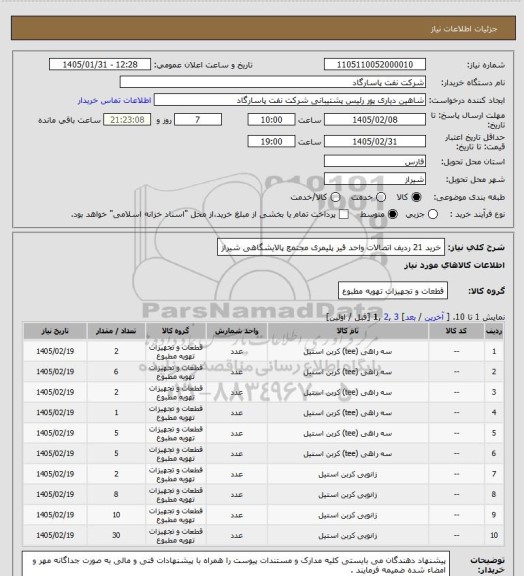Click the شماره نیاز field 1105110052000010

pyautogui.click(x=375, y=65)
